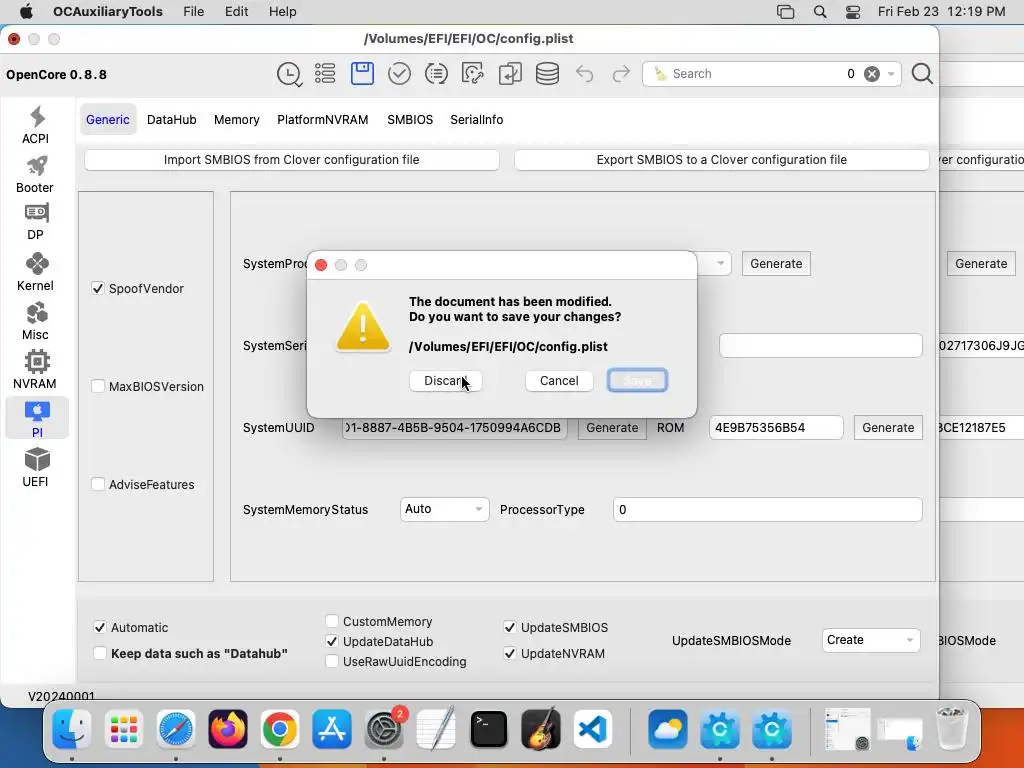
Task: Click the undo arrow icon
Action: [x=584, y=74]
